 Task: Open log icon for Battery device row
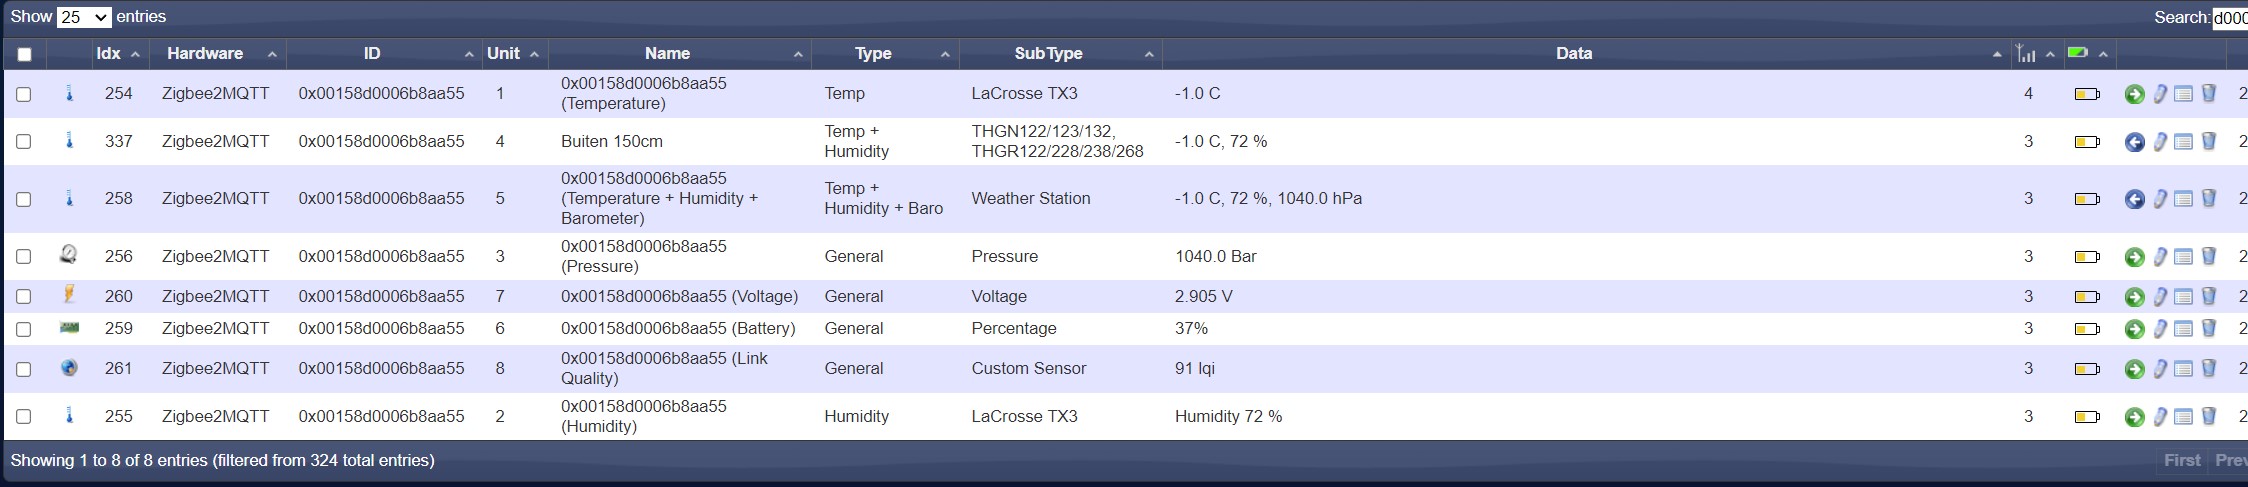point(2184,329)
